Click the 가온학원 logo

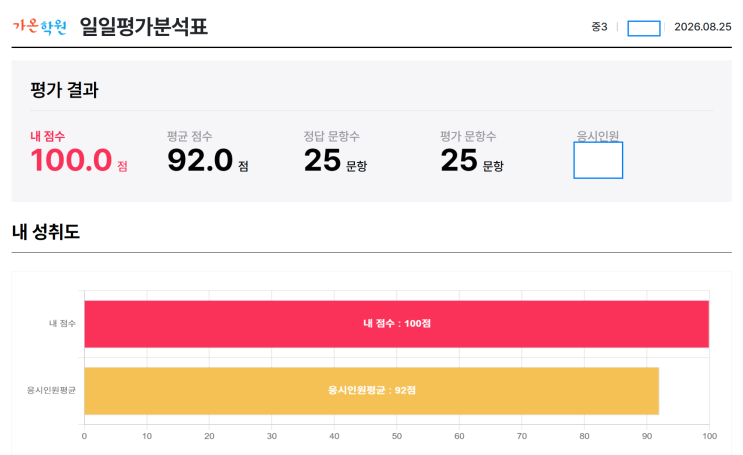[x=39, y=27]
